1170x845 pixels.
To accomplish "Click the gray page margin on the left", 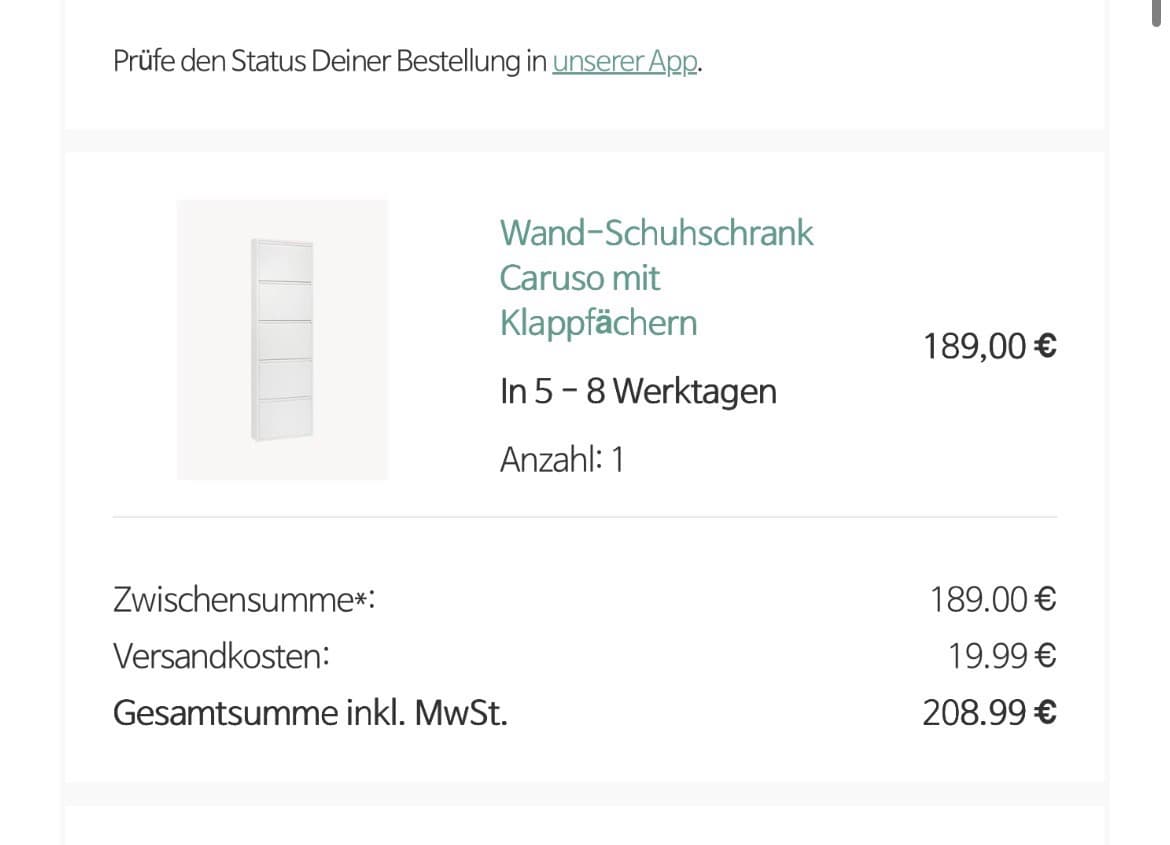I will point(30,420).
